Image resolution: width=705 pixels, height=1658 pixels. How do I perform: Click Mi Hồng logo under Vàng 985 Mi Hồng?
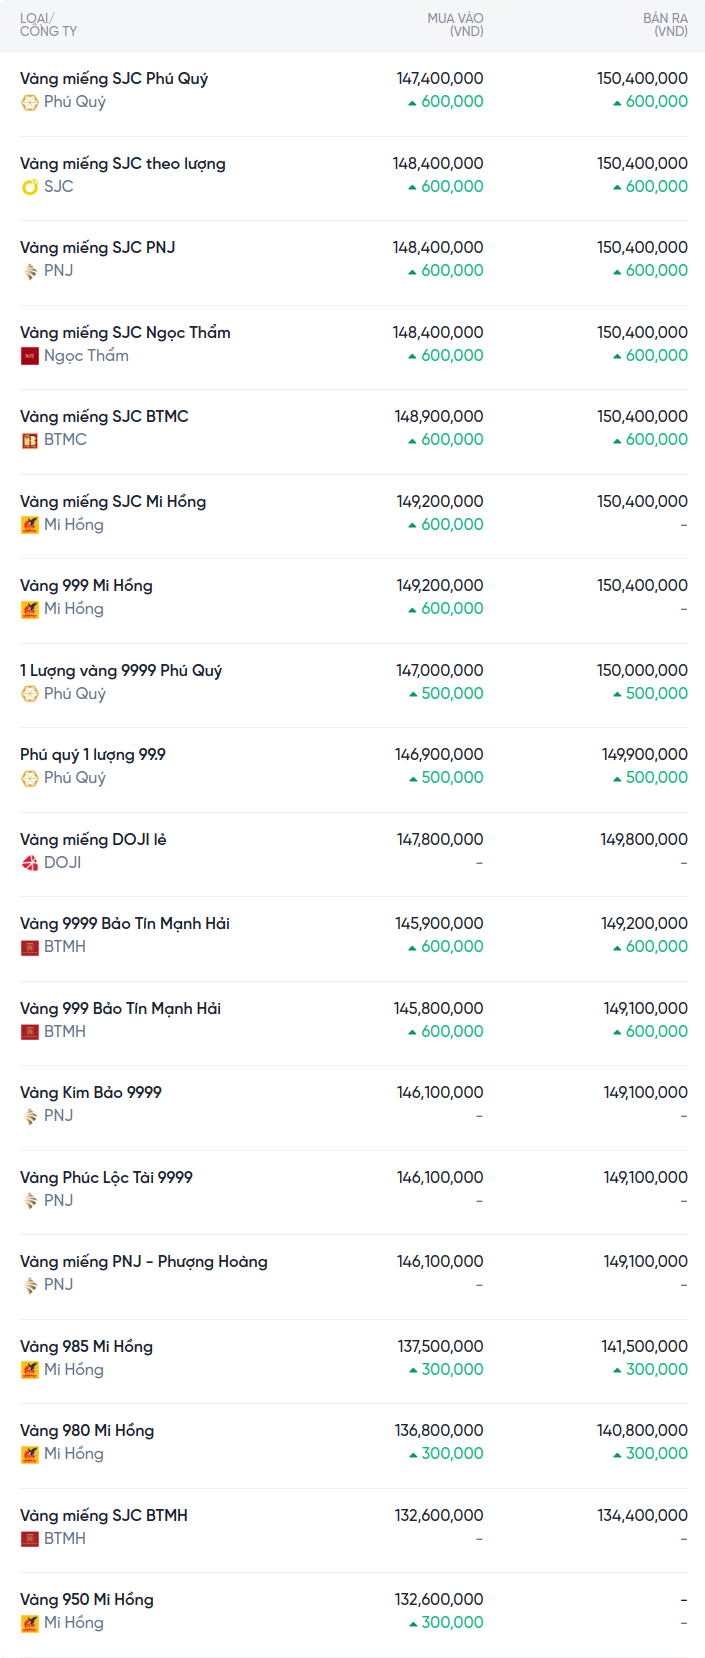coord(30,1370)
